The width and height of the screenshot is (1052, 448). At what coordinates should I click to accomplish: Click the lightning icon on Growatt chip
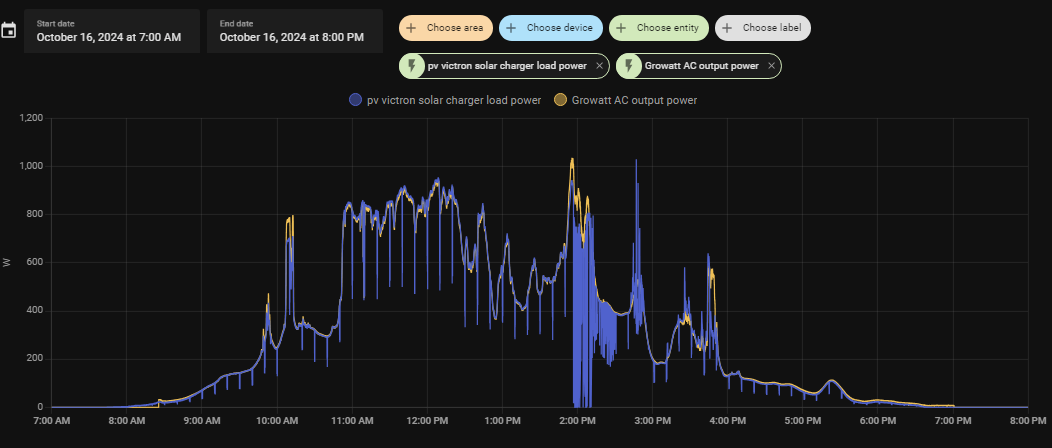[x=629, y=66]
